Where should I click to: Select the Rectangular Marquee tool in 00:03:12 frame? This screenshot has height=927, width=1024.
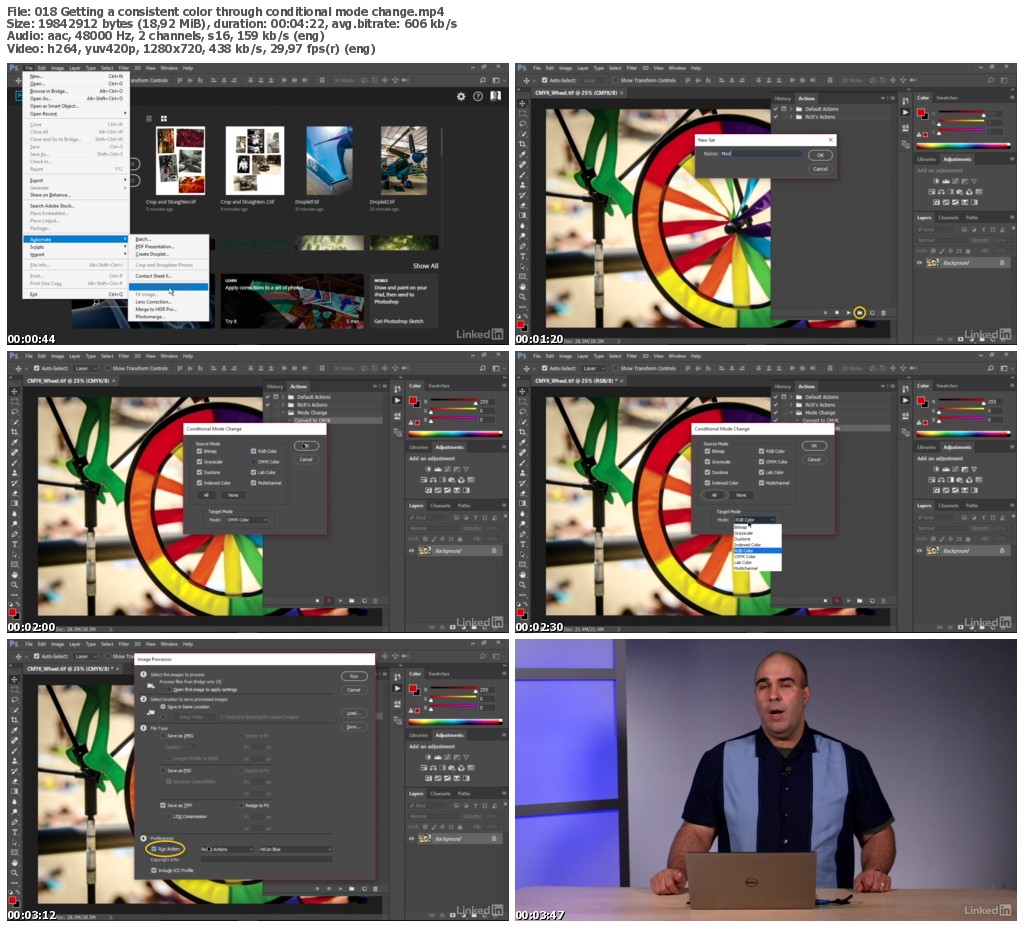pos(14,689)
